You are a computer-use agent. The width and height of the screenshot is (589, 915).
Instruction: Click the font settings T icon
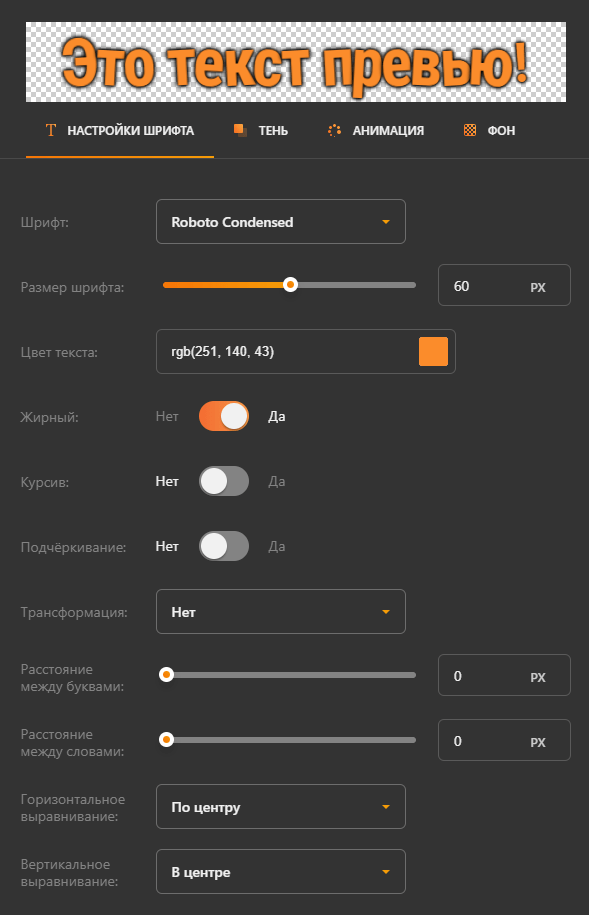(51, 130)
